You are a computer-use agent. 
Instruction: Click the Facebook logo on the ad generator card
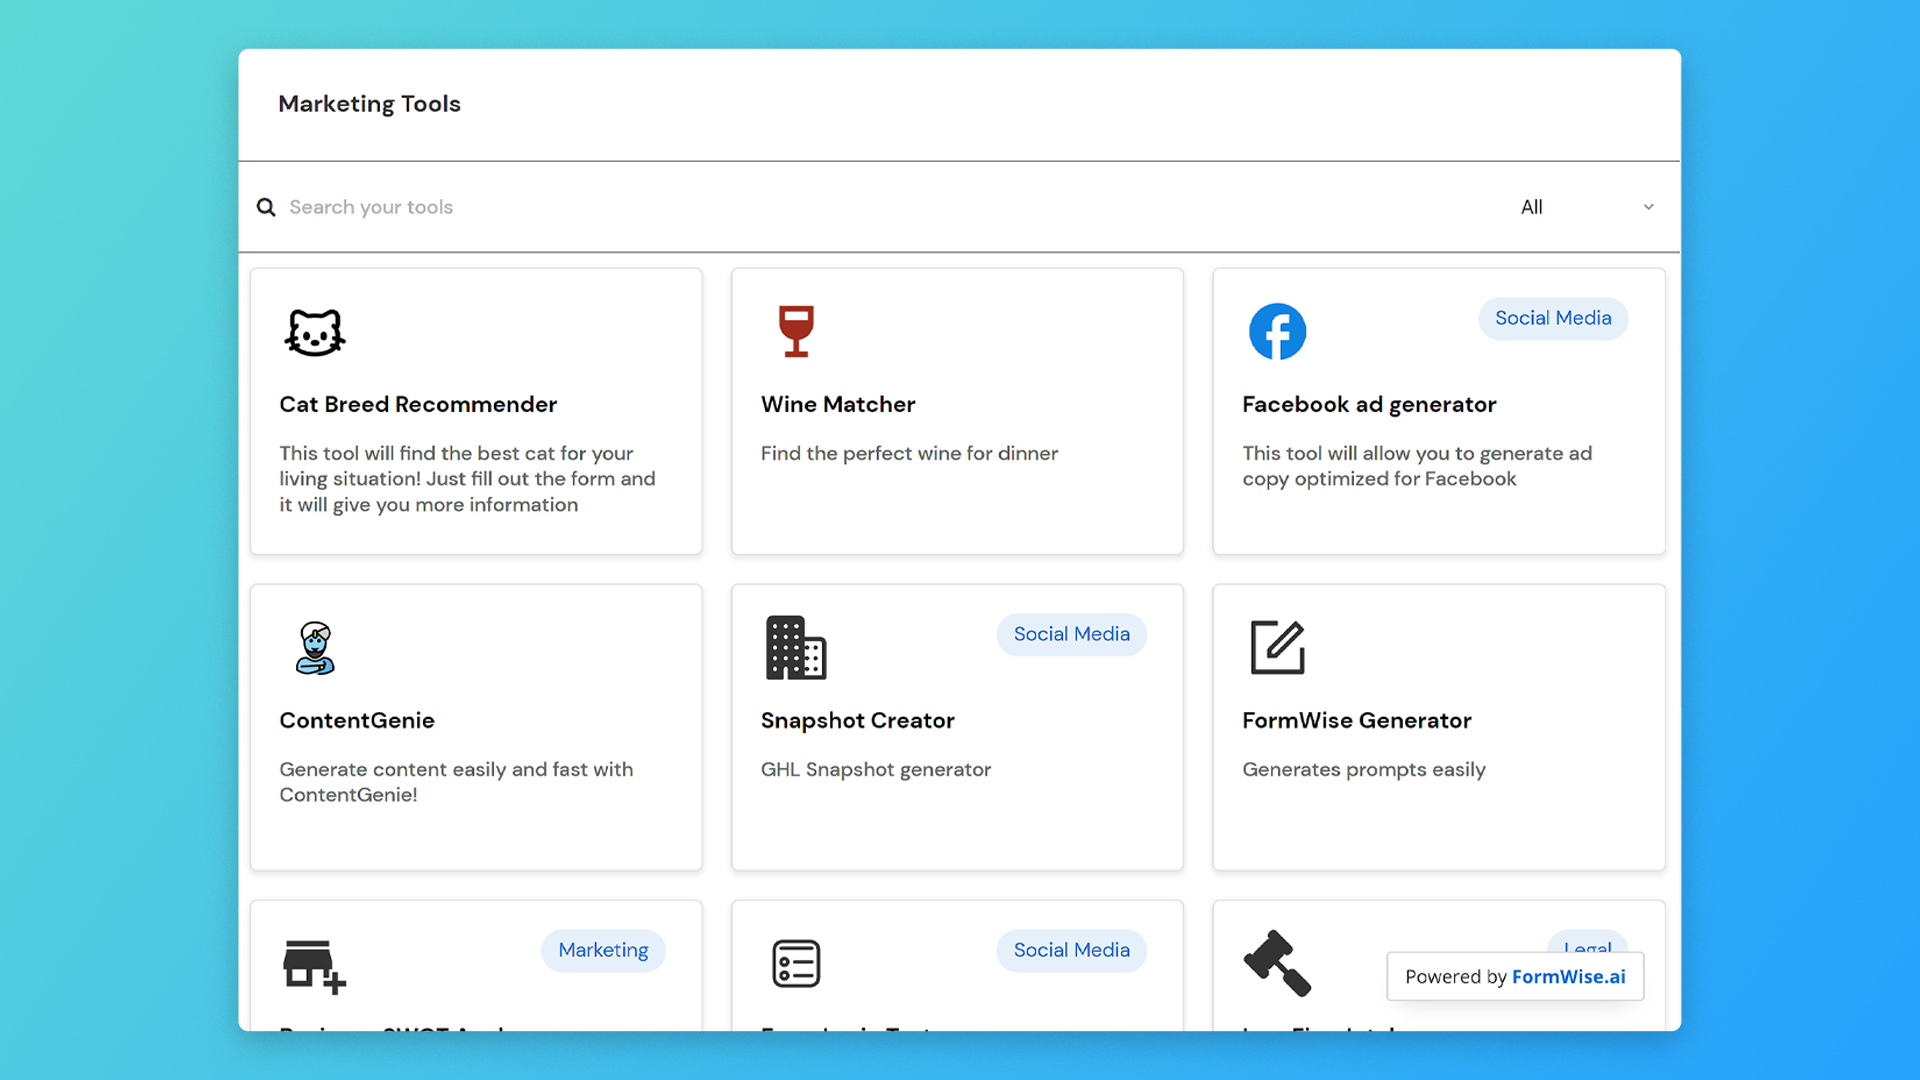(x=1277, y=331)
